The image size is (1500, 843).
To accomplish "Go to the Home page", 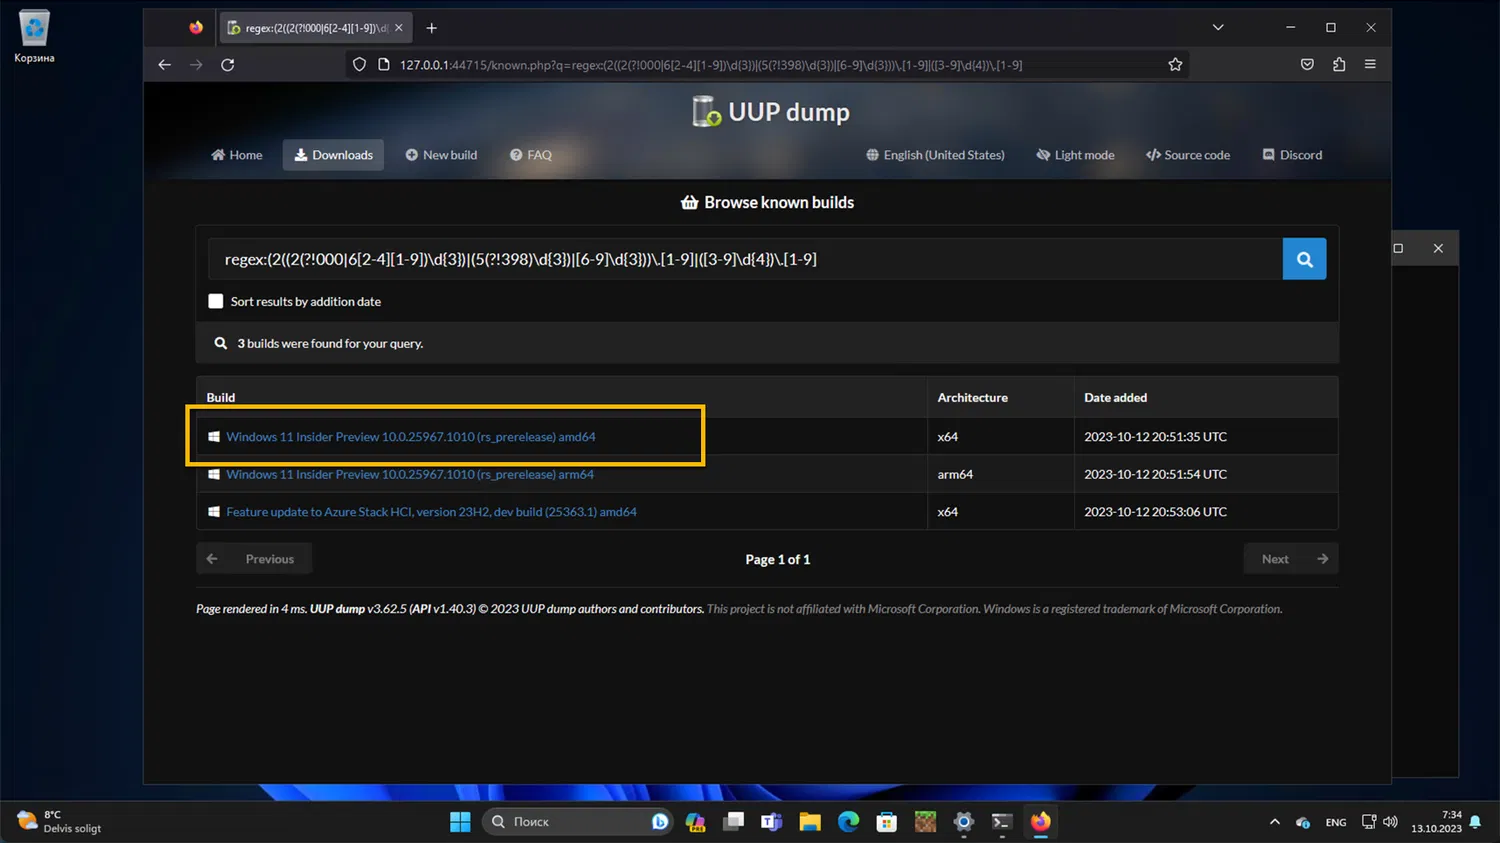I will 237,155.
